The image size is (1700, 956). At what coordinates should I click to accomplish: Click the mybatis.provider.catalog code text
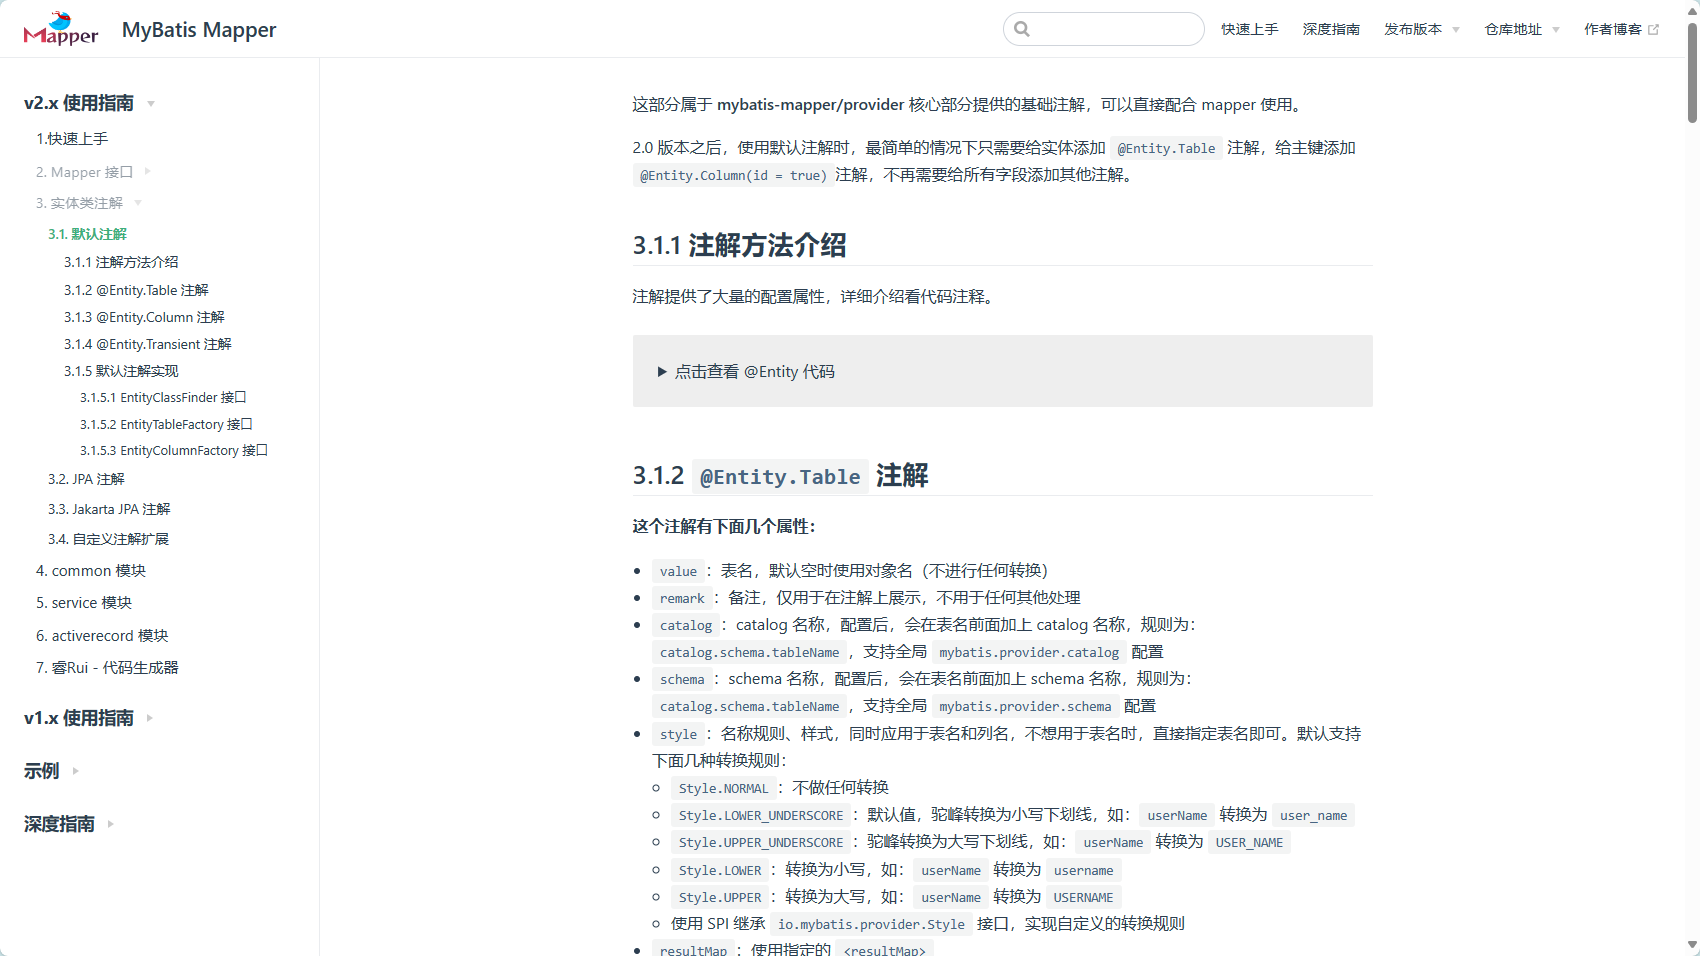coord(1029,652)
